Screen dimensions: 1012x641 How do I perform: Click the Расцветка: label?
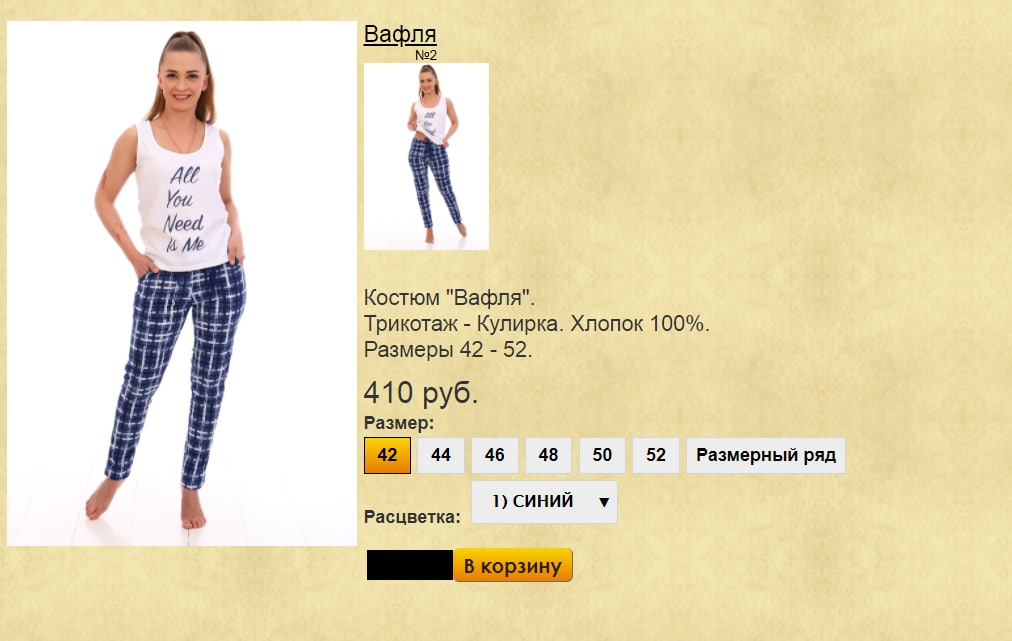(x=412, y=516)
